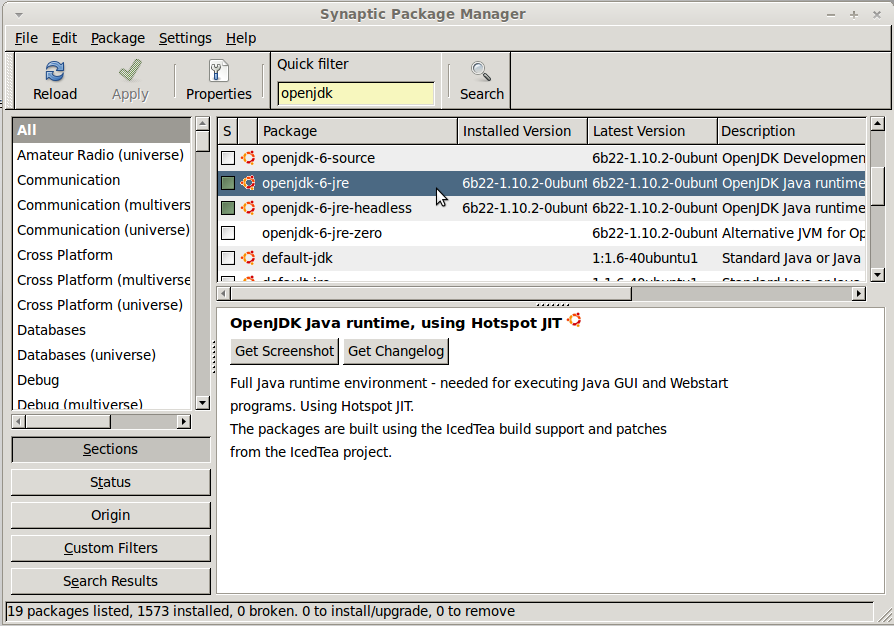The height and width of the screenshot is (626, 894).
Task: Sort by Package column header
Action: pos(357,131)
